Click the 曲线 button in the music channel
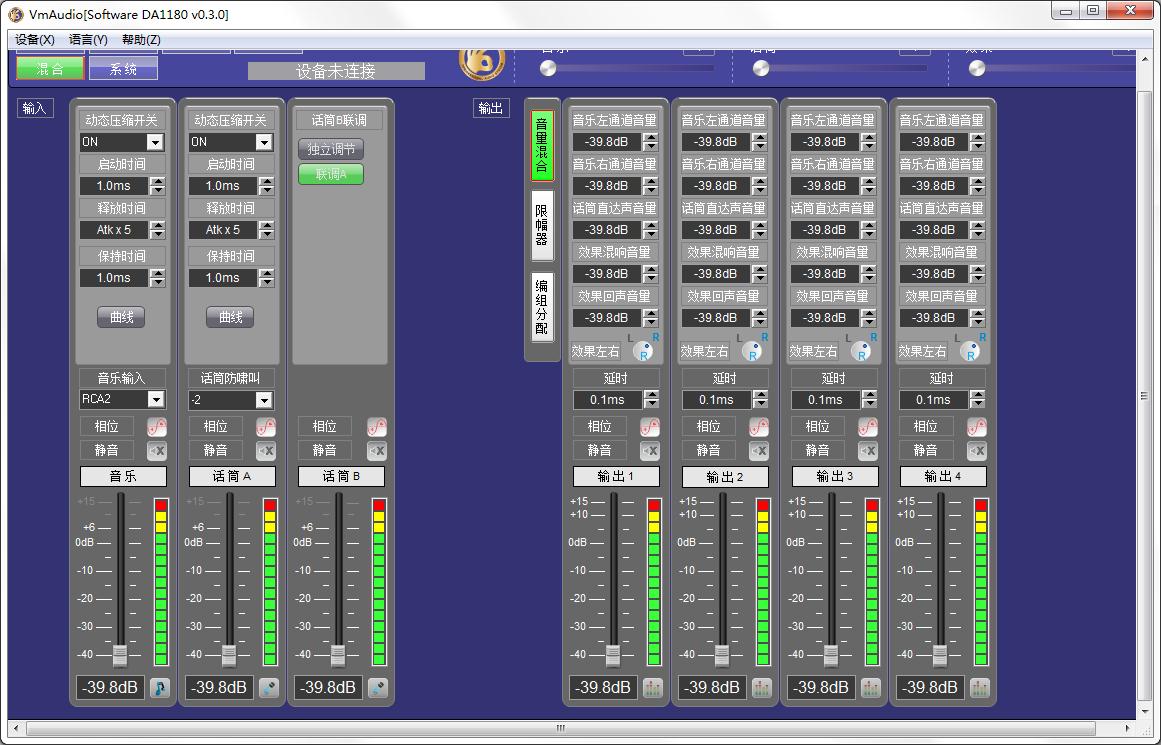This screenshot has height=745, width=1161. [121, 317]
